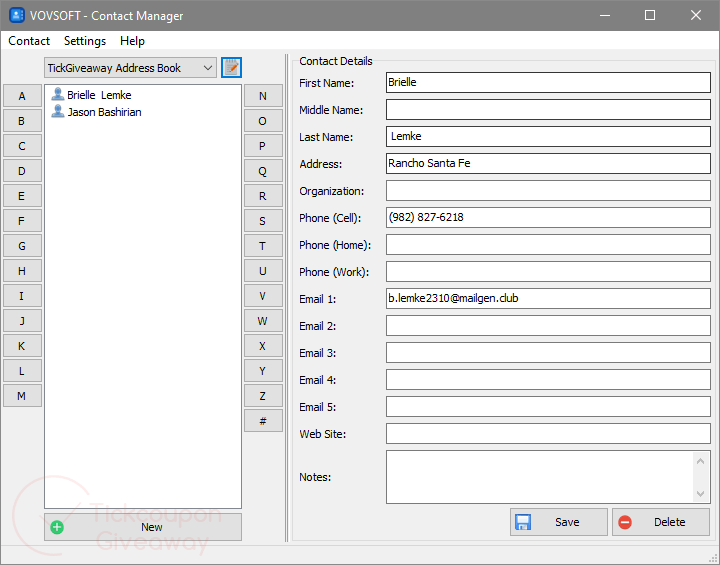Viewport: 720px width, 565px height.
Task: Filter contacts by letter G
Action: [x=22, y=246]
